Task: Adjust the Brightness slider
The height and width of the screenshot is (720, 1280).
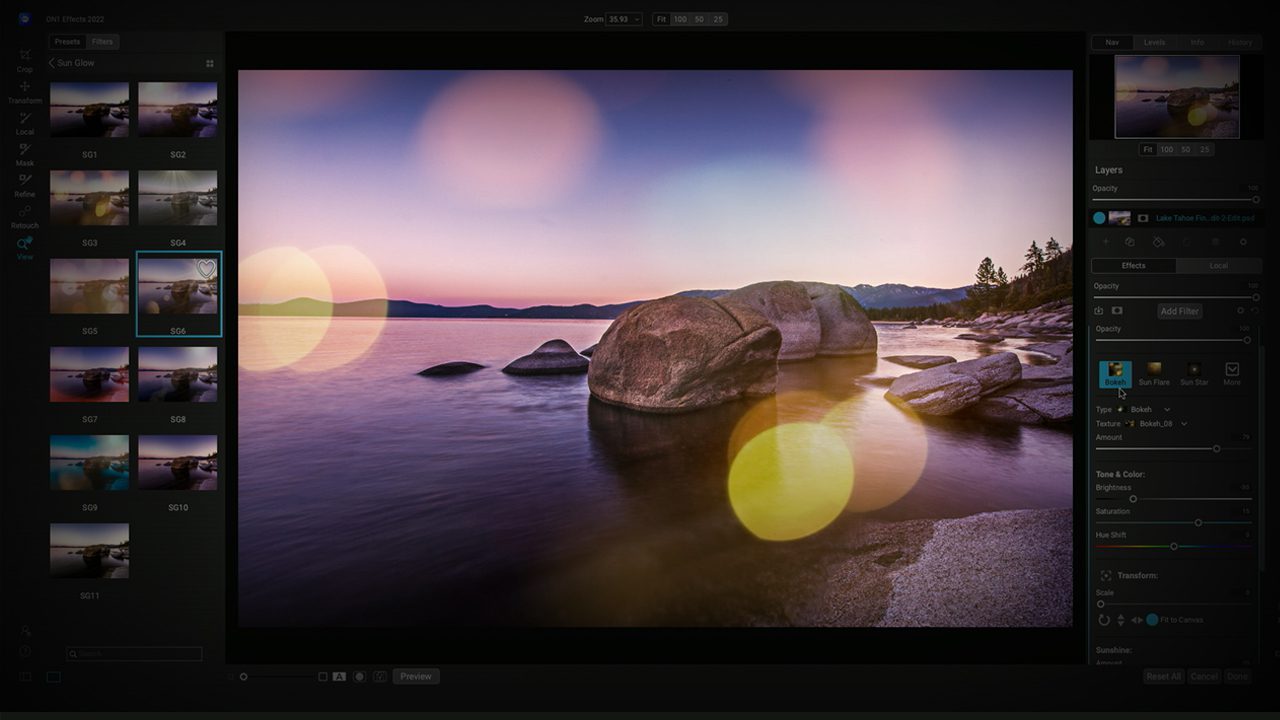Action: tap(1174, 499)
